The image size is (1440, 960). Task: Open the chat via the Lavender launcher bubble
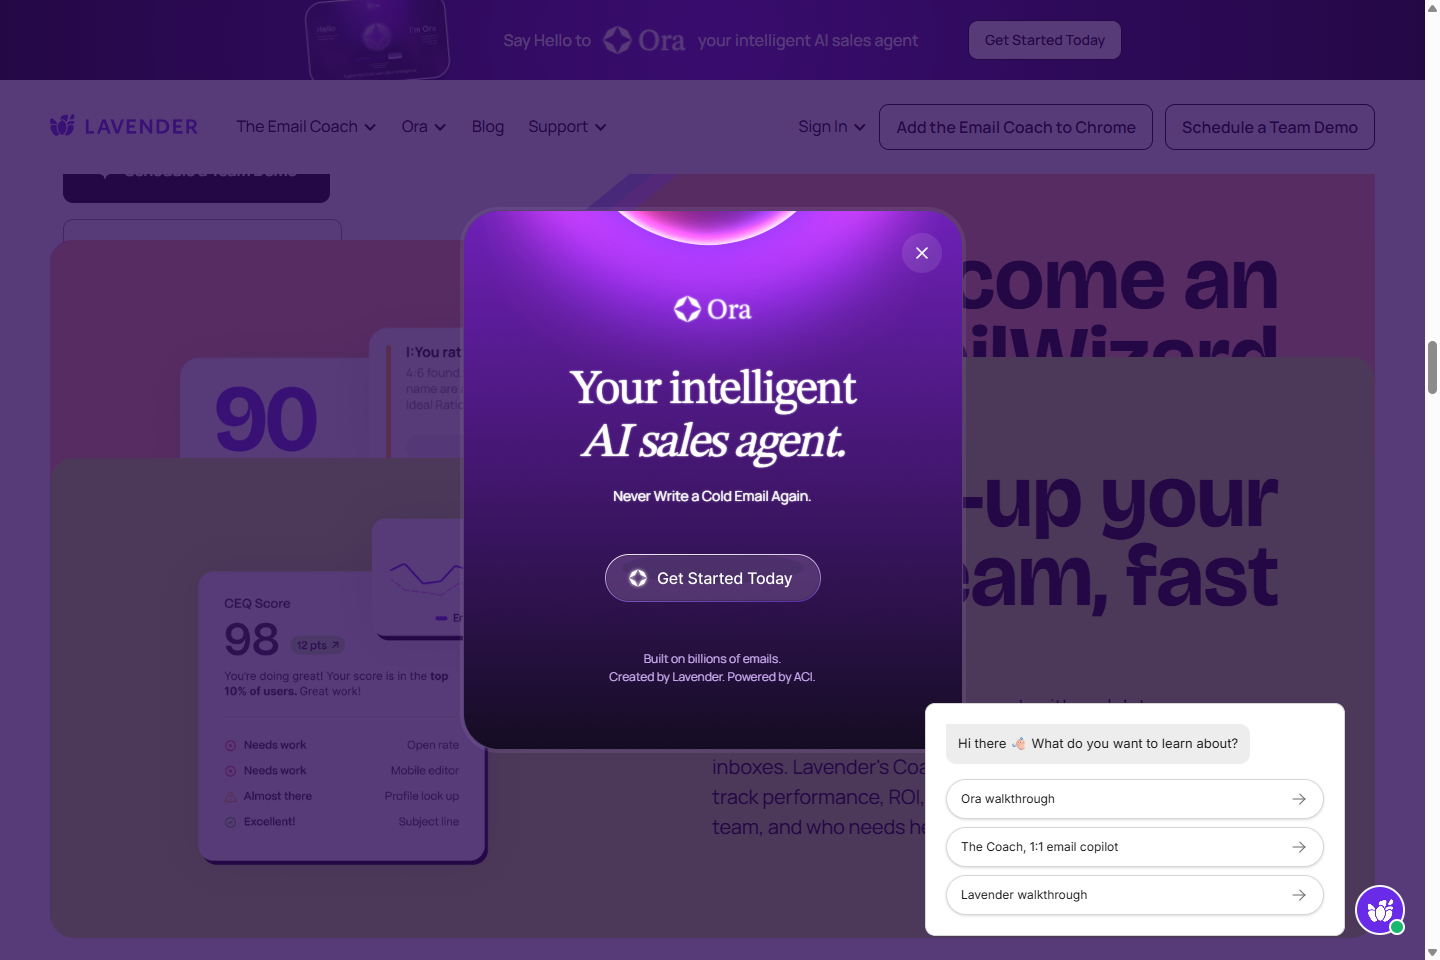pos(1380,910)
